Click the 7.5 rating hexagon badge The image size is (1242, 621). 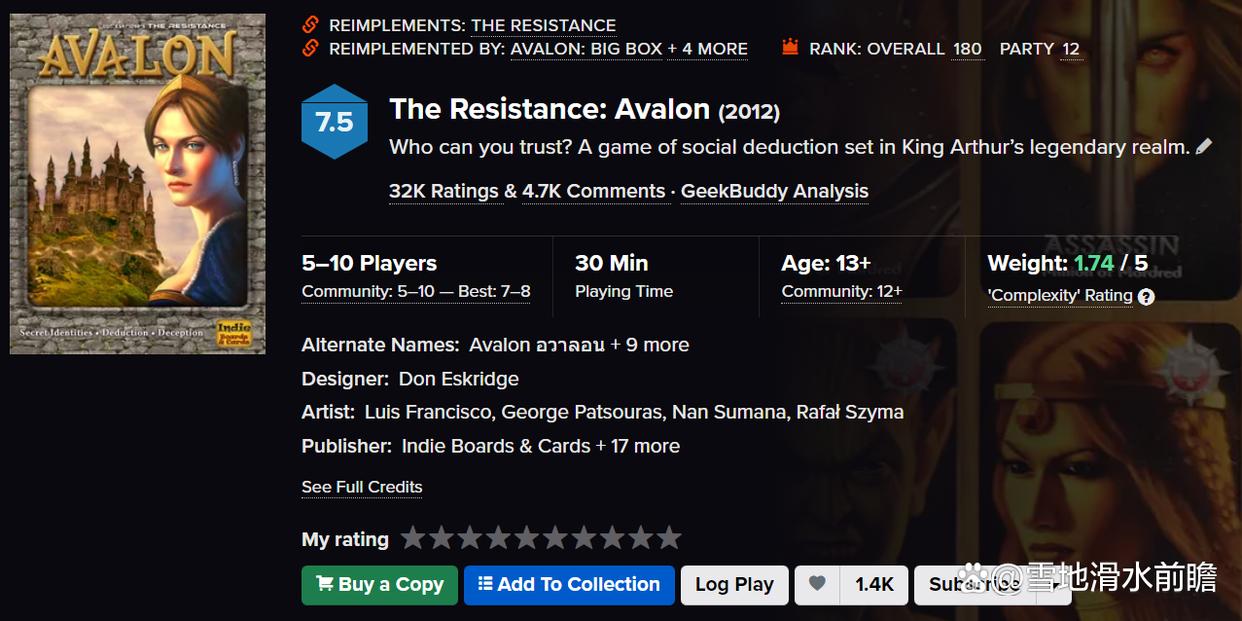tap(334, 122)
